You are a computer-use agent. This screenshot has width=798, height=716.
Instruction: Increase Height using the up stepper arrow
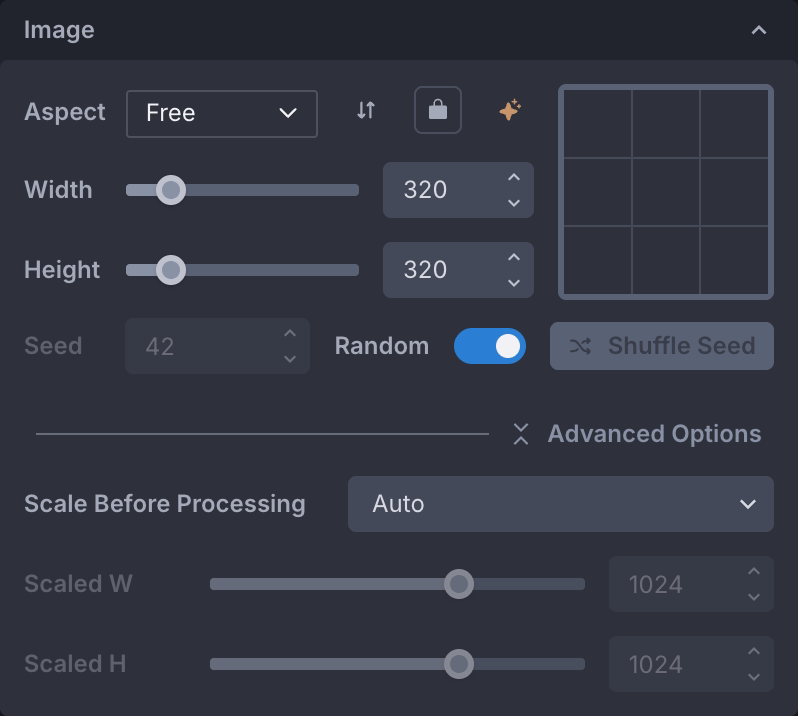click(514, 258)
